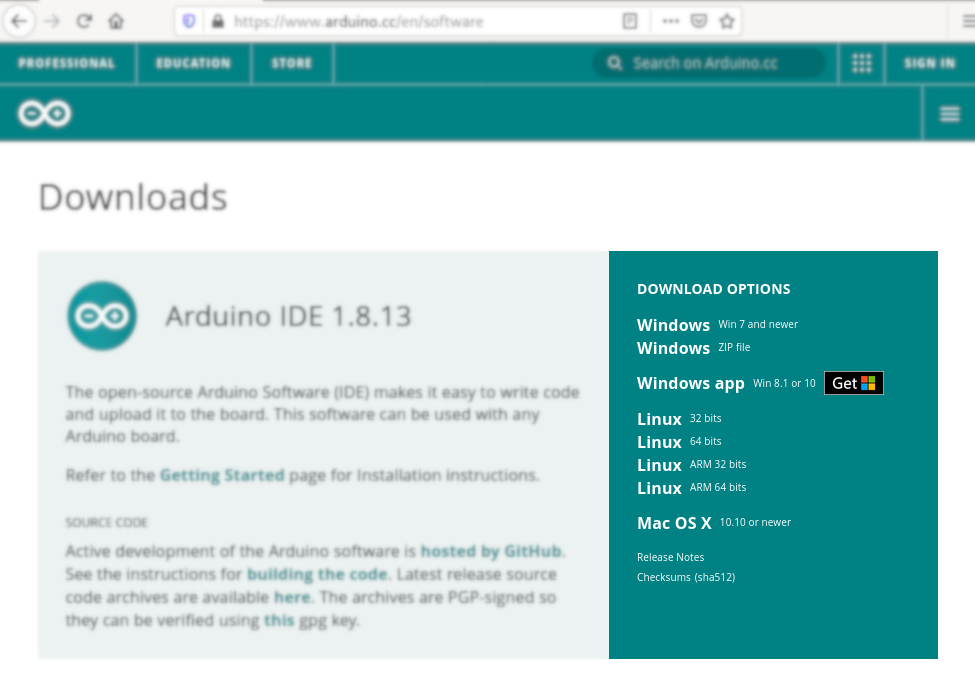Image resolution: width=975 pixels, height=679 pixels.
Task: Download the Mac OS X version
Action: [674, 523]
